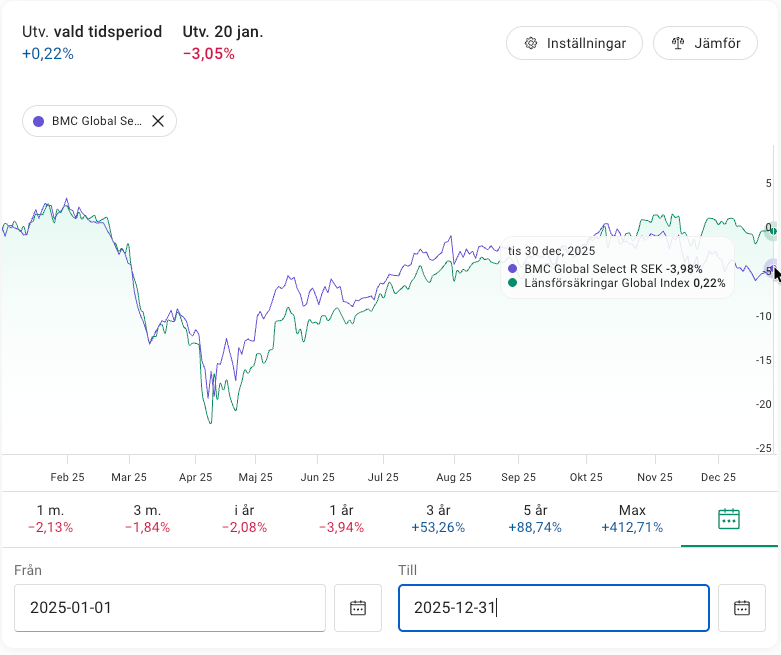The width and height of the screenshot is (781, 655).
Task: Open the Till date picker calendar icon
Action: [x=742, y=608]
